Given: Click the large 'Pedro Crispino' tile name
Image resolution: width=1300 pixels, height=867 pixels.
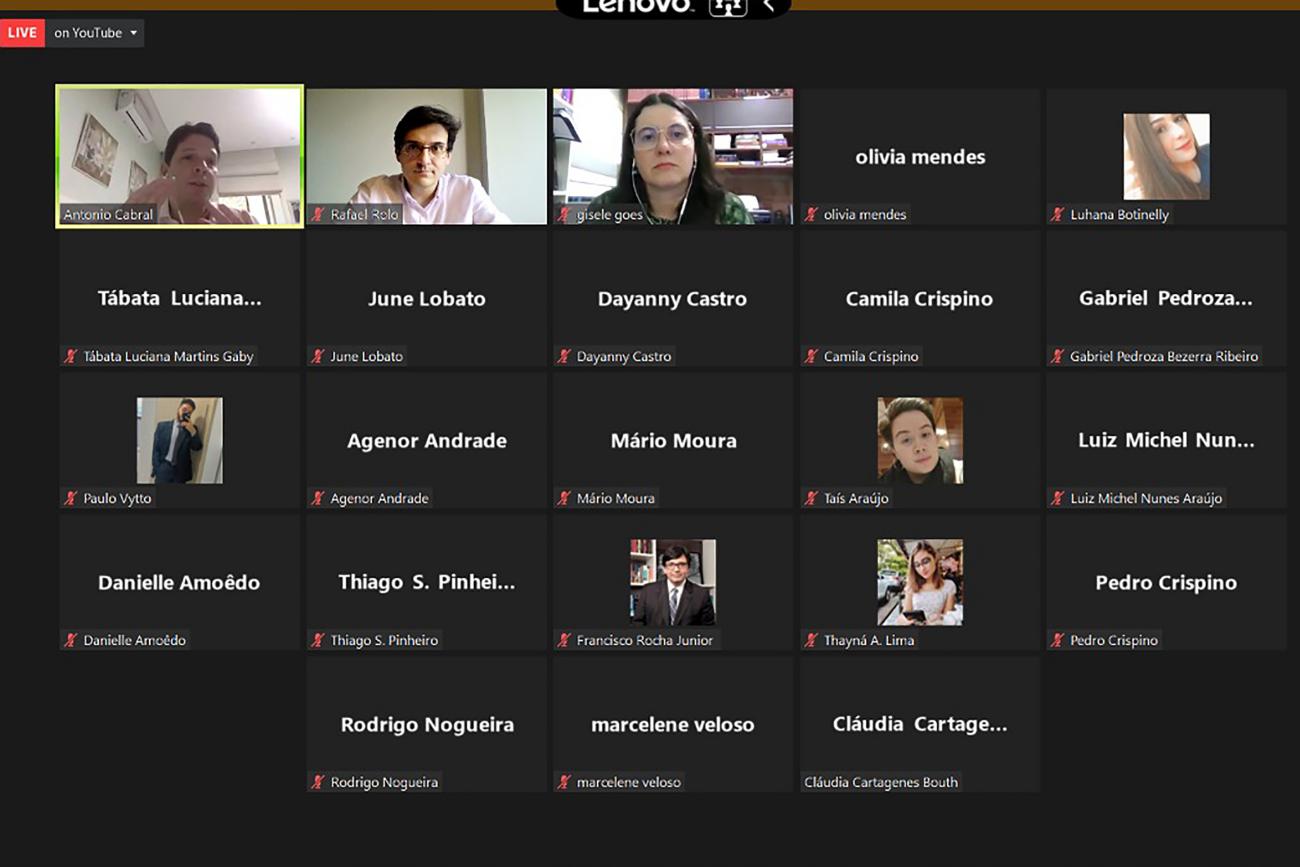Looking at the screenshot, I should [1166, 583].
